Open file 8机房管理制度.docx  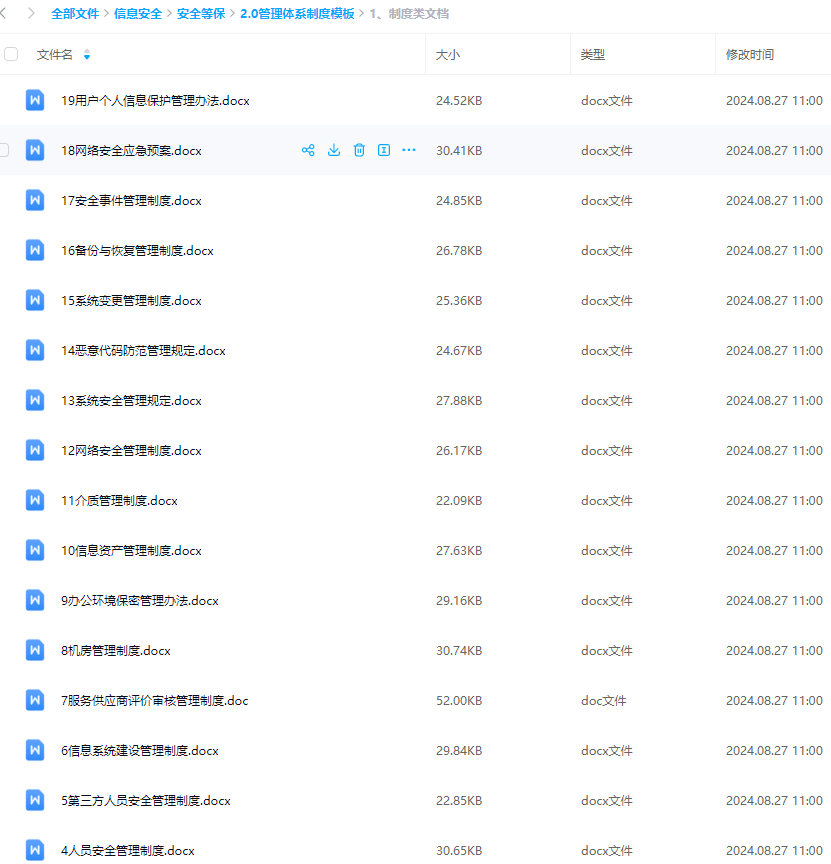[x=116, y=650]
